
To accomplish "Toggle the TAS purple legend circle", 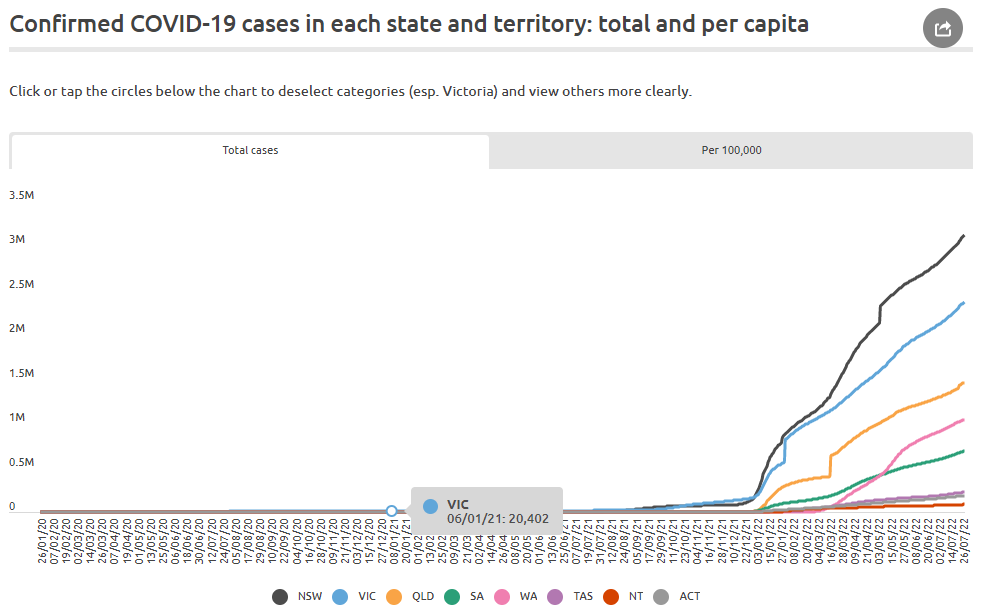I will click(555, 597).
